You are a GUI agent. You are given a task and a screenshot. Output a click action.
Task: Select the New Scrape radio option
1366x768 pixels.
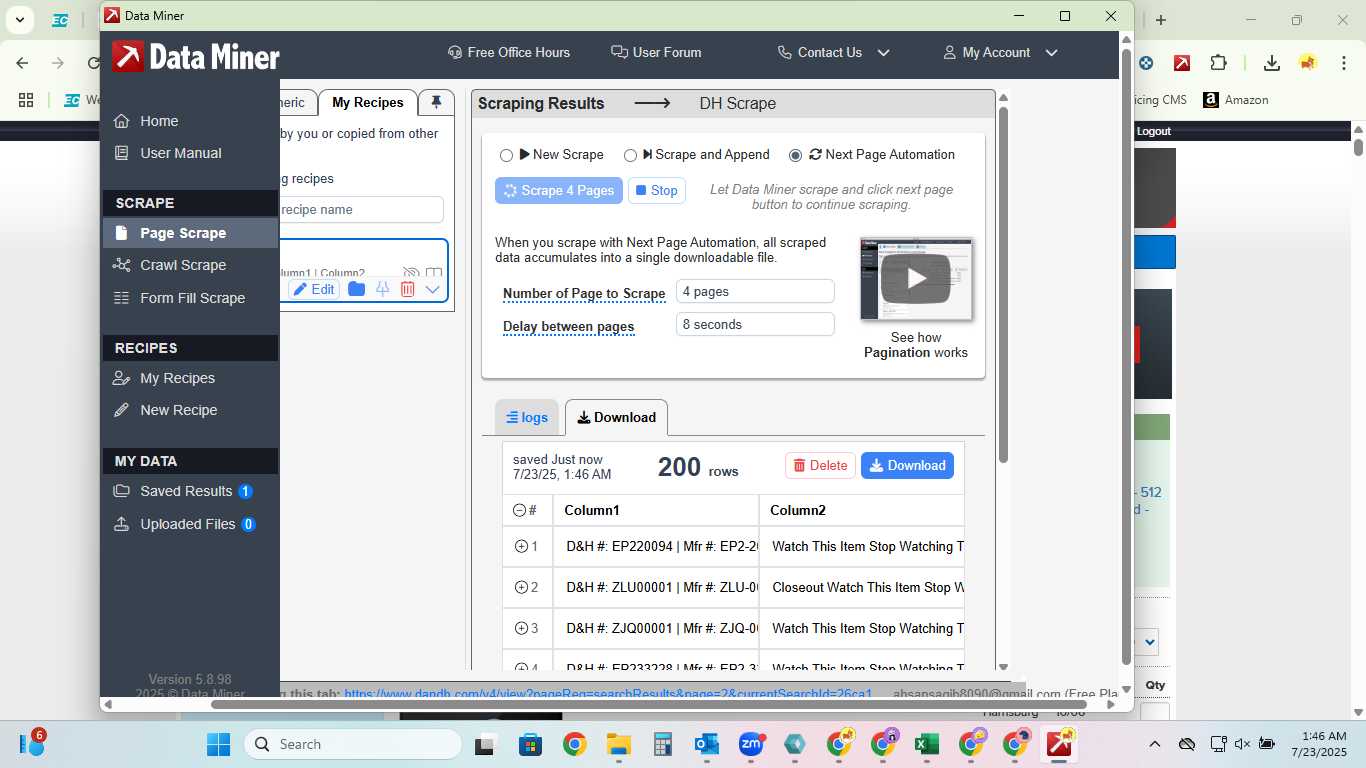(x=506, y=155)
